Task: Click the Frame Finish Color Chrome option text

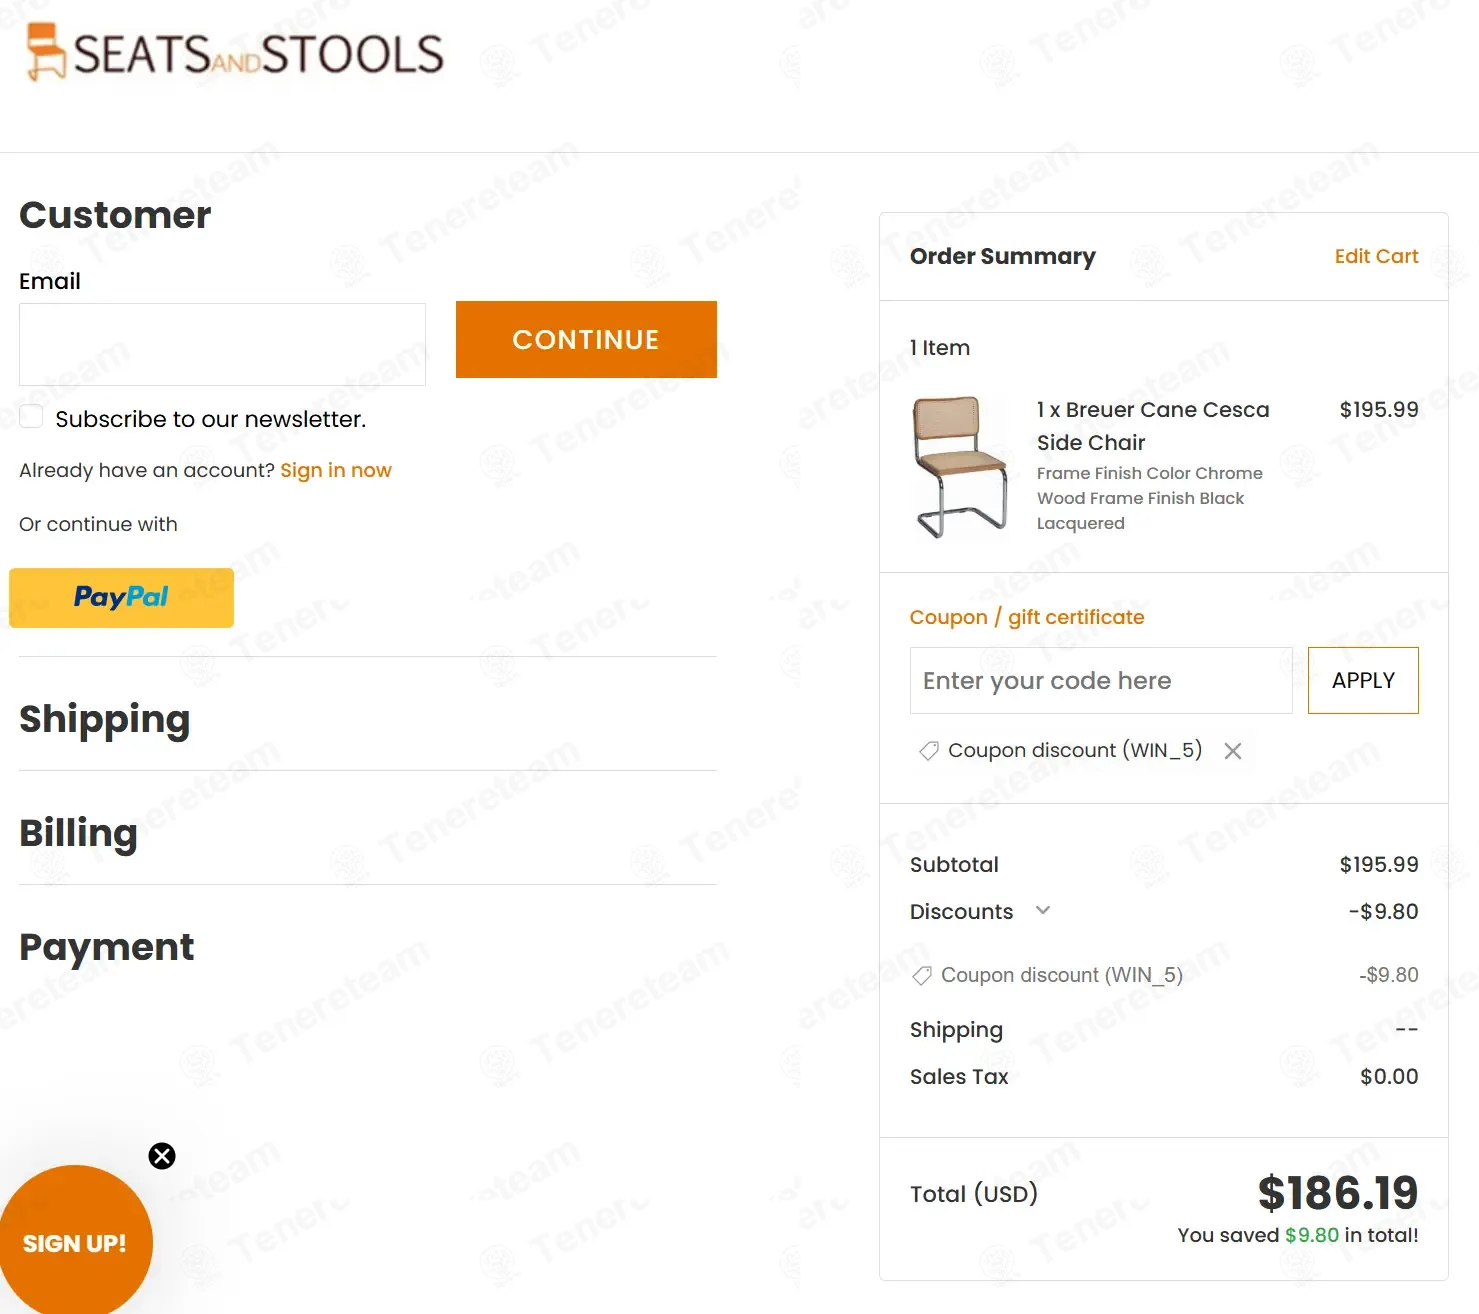Action: pos(1150,473)
